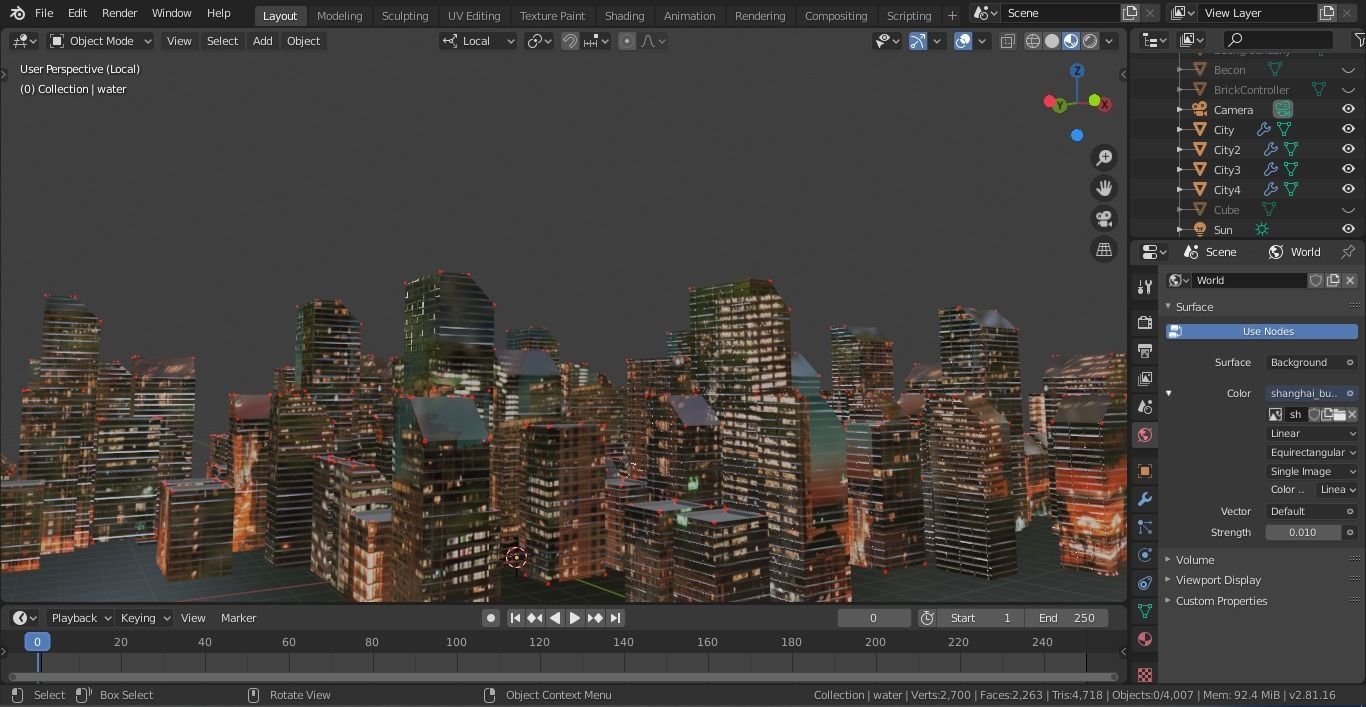
Task: Open the Tool properties tab
Action: point(1145,287)
